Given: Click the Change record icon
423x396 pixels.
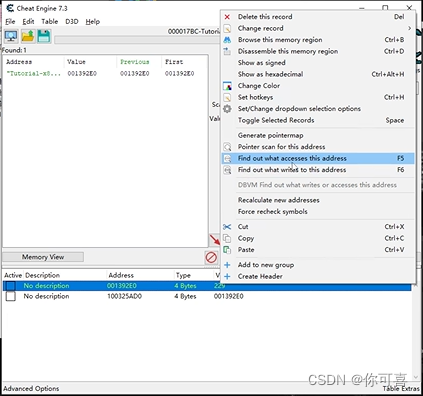Looking at the screenshot, I should click(x=227, y=28).
